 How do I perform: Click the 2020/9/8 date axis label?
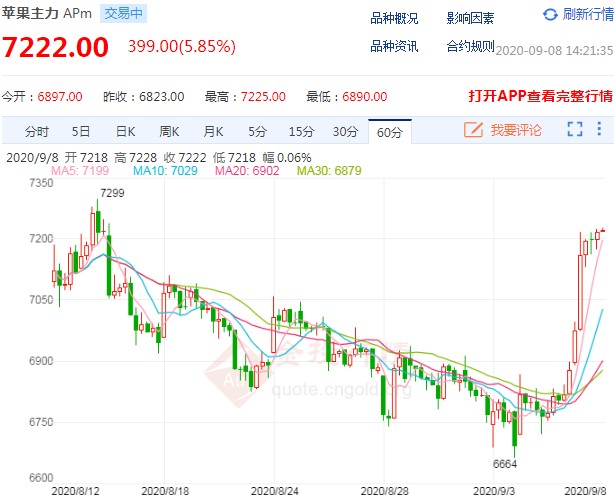(585, 490)
